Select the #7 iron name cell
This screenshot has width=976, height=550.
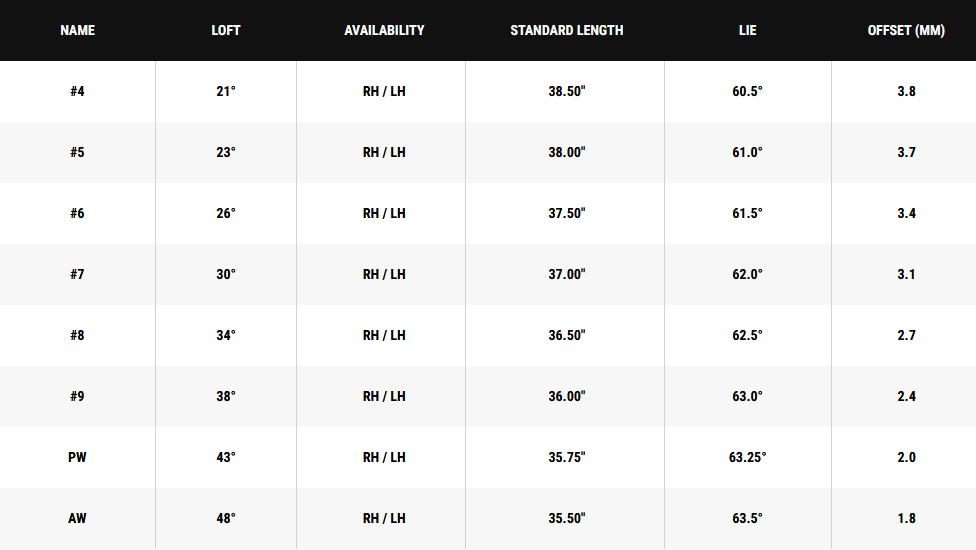(x=77, y=275)
